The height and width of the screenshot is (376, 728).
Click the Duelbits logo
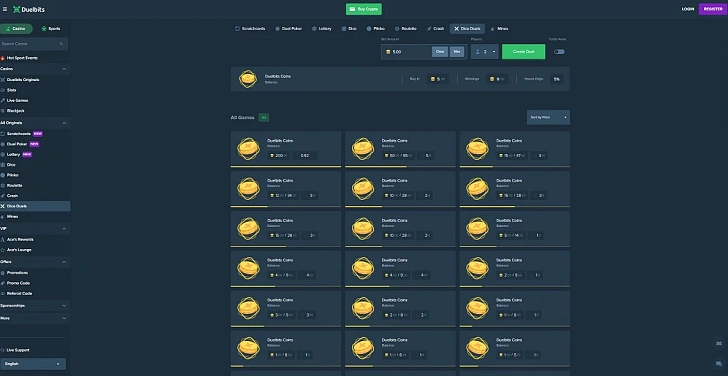point(29,9)
